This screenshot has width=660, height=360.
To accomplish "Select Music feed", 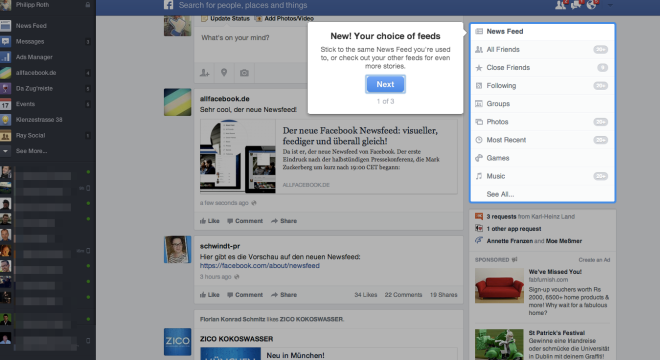I will (542, 176).
